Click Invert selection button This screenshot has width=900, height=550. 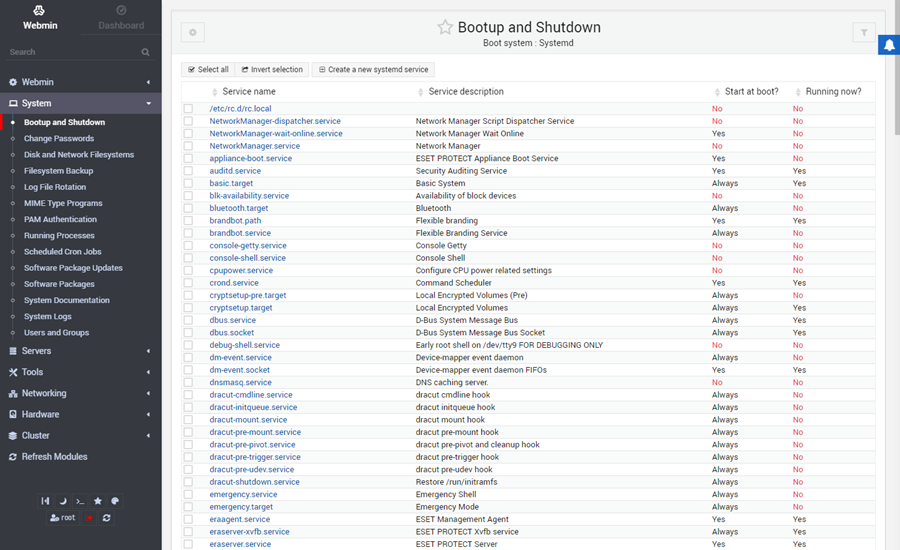click(272, 69)
